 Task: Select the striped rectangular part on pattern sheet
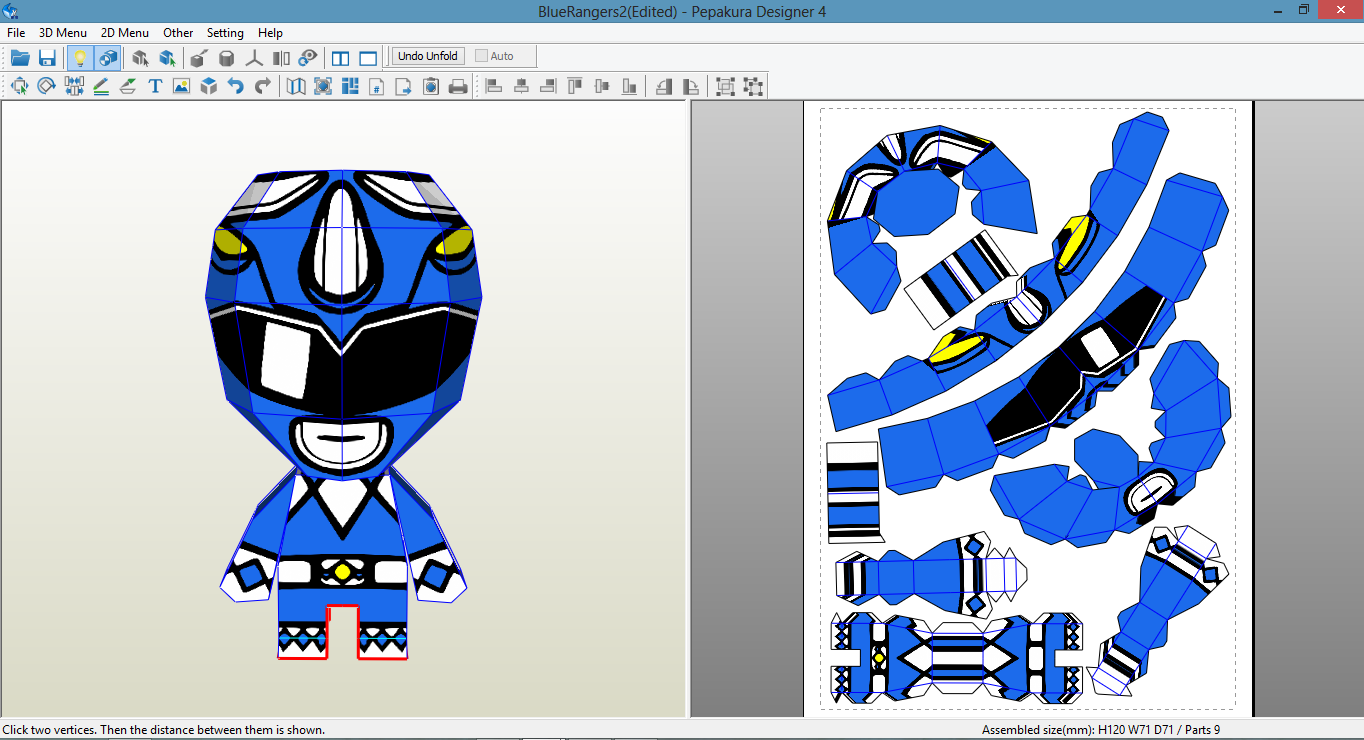[x=852, y=492]
